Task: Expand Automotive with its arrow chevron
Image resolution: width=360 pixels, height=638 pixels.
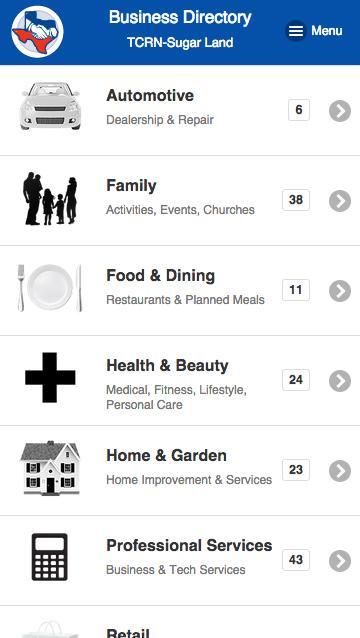Action: (340, 111)
